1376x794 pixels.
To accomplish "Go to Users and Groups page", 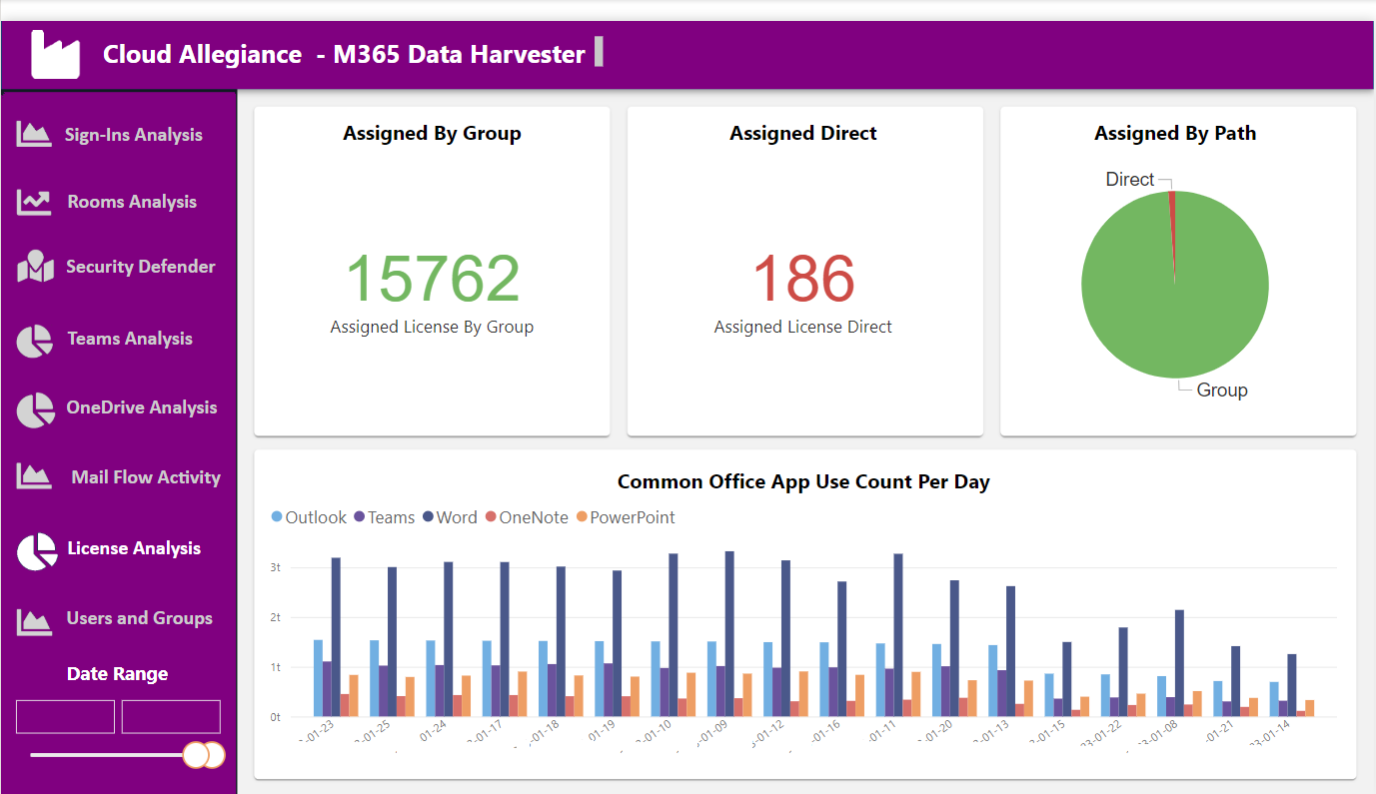I will pyautogui.click(x=139, y=618).
